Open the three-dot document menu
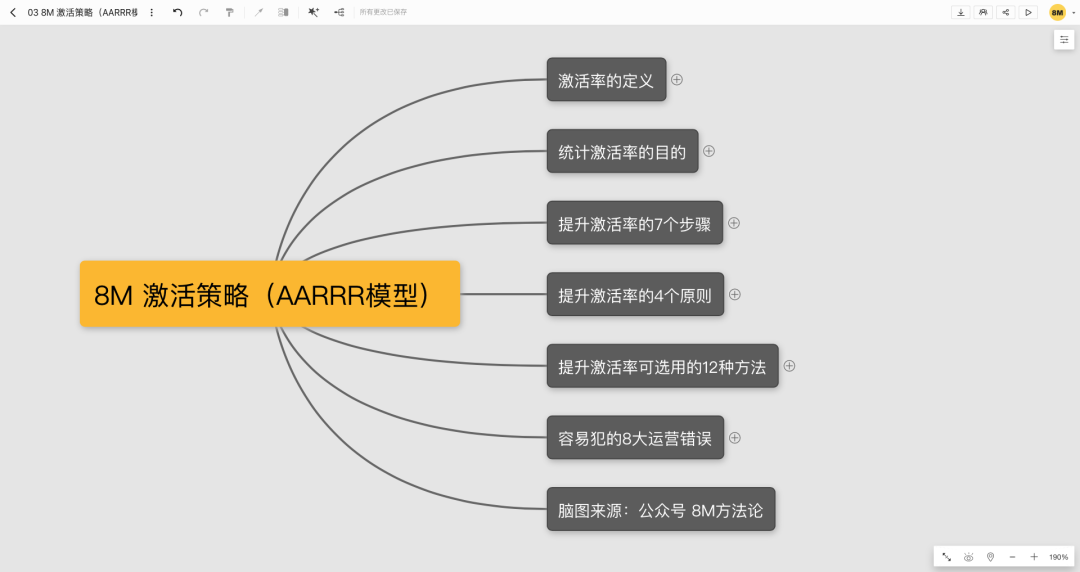 click(x=152, y=12)
